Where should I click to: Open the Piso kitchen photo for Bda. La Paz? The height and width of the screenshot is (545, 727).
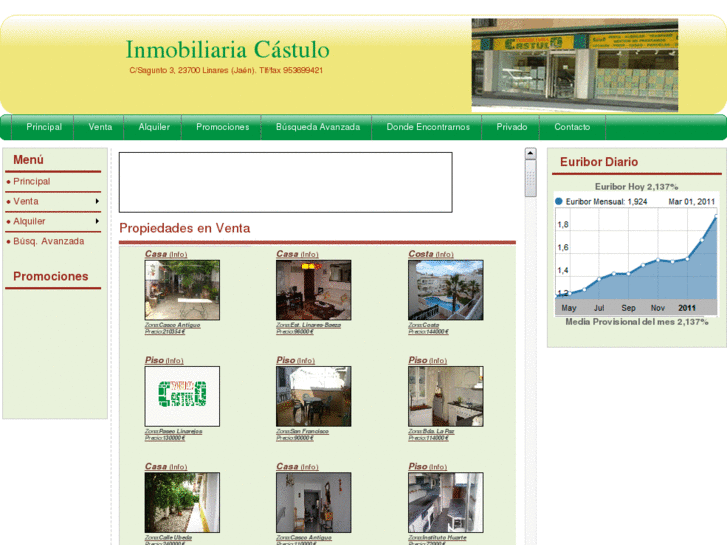point(446,396)
